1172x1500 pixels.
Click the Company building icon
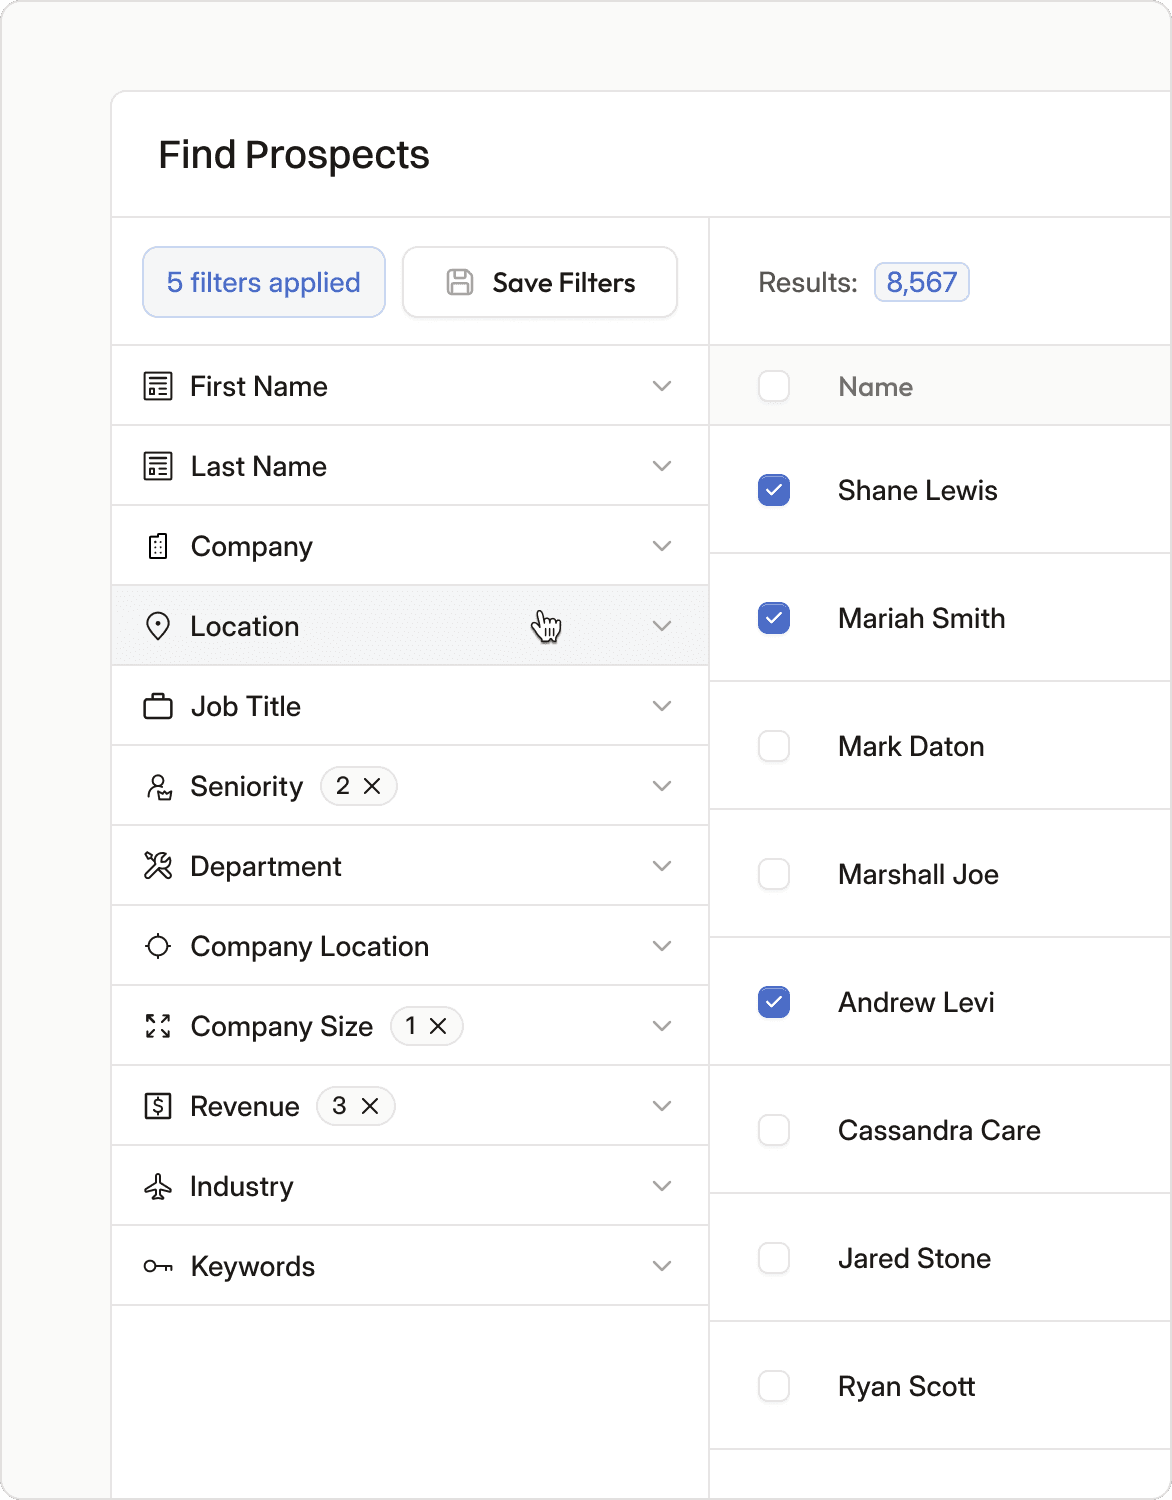pyautogui.click(x=158, y=546)
